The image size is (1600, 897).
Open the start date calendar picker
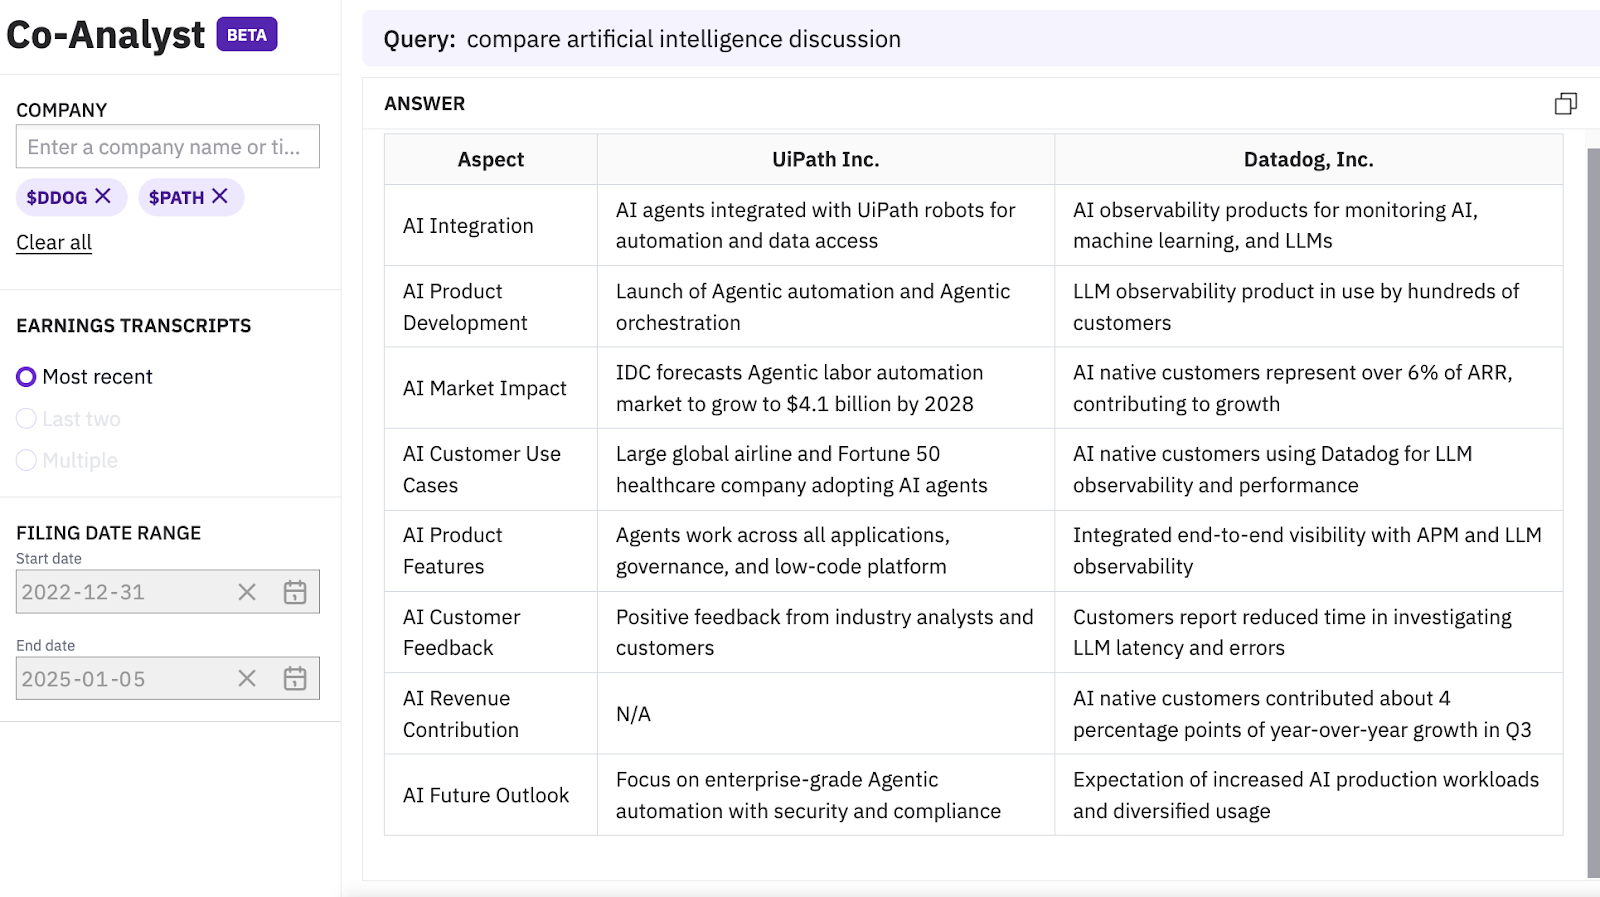click(295, 592)
